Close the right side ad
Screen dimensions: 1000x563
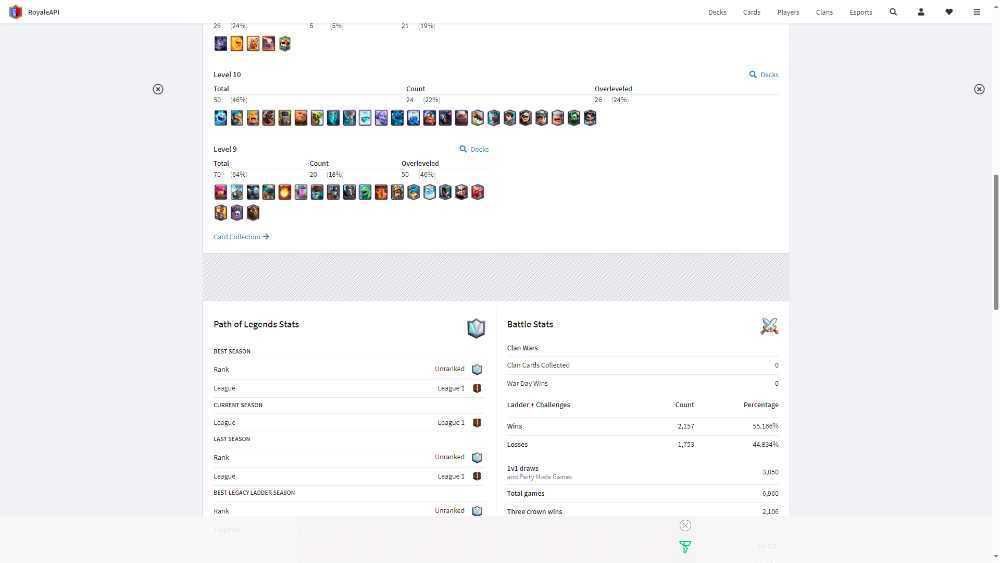point(979,89)
